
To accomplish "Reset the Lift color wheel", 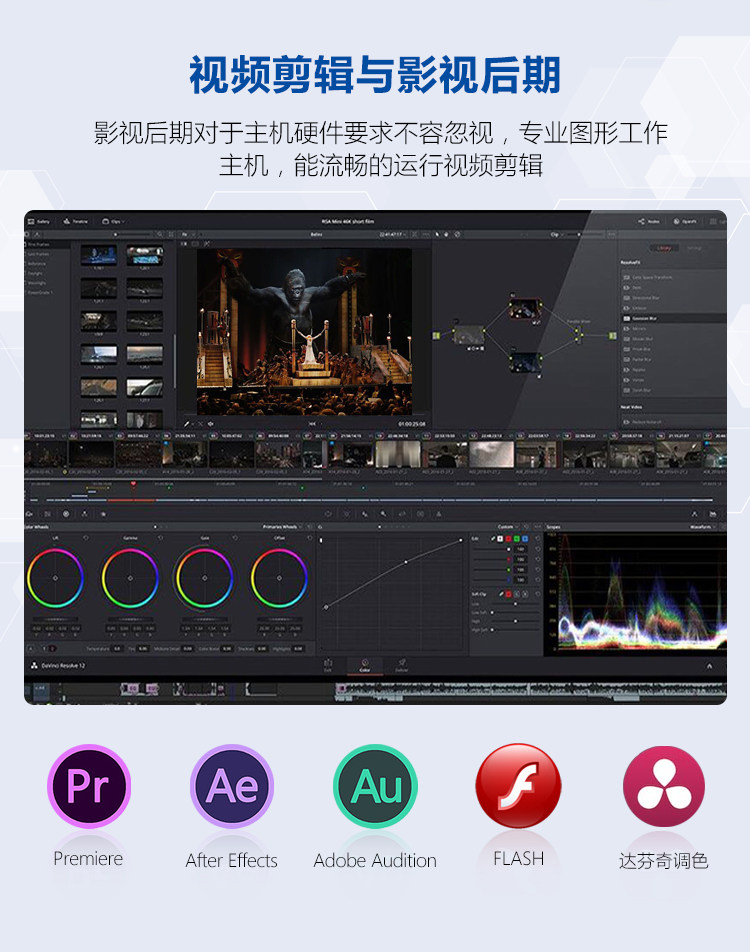I will (x=86, y=538).
